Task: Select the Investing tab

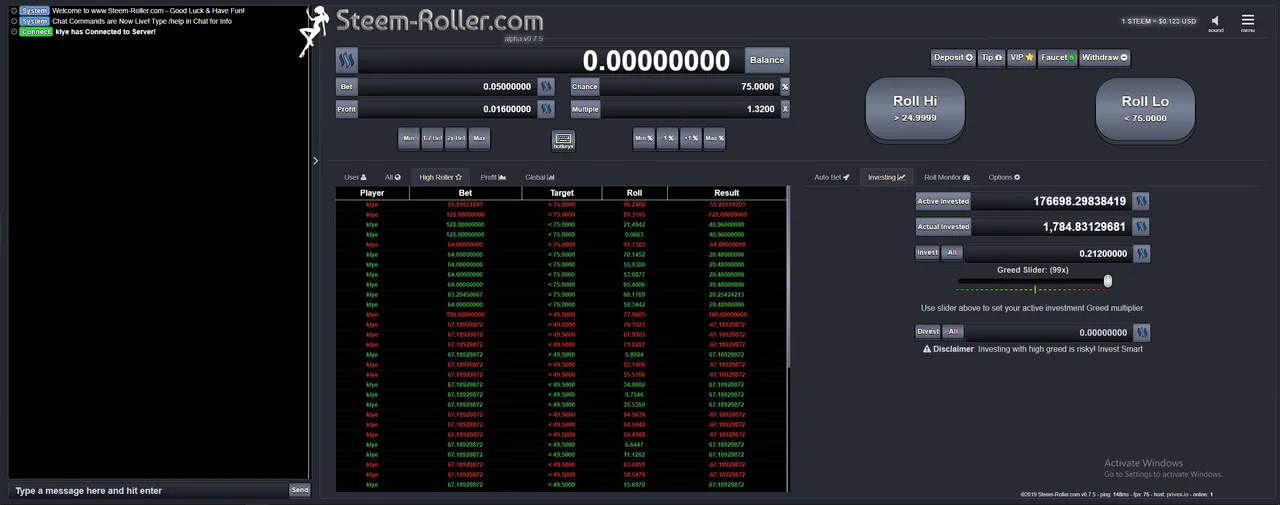Action: coord(886,177)
